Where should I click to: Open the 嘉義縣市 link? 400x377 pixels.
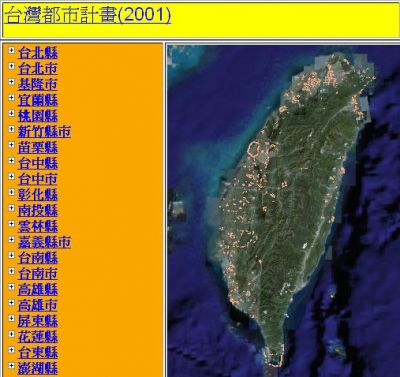[x=44, y=242]
